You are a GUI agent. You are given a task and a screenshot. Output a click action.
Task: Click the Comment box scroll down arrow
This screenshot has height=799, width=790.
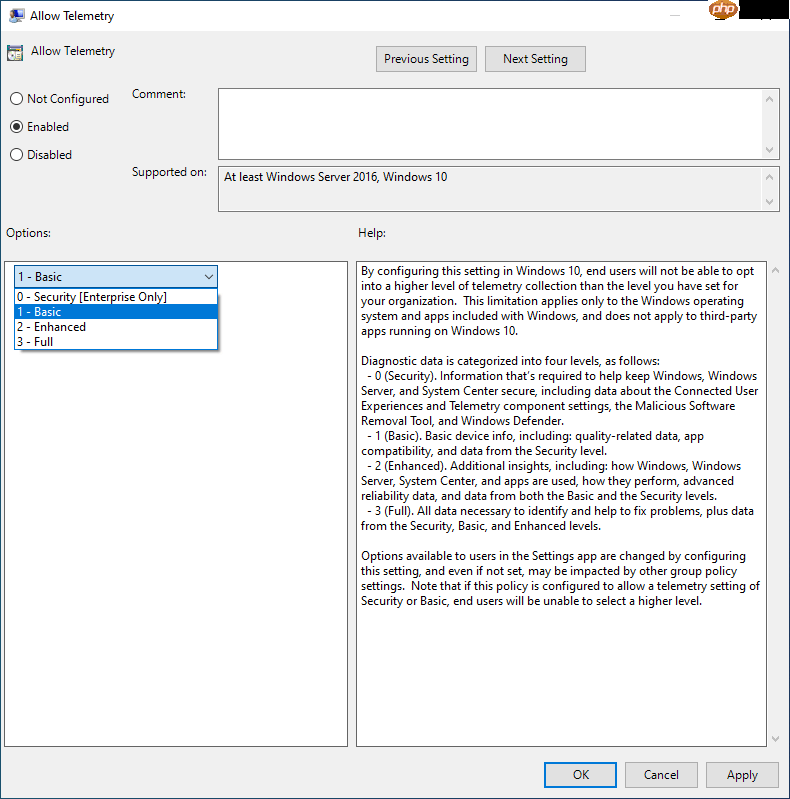770,150
